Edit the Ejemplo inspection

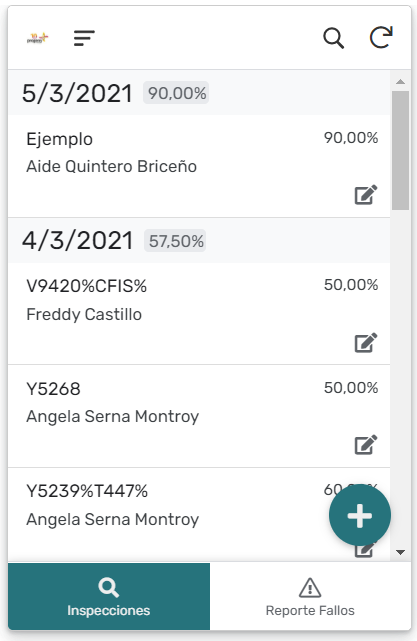point(365,195)
